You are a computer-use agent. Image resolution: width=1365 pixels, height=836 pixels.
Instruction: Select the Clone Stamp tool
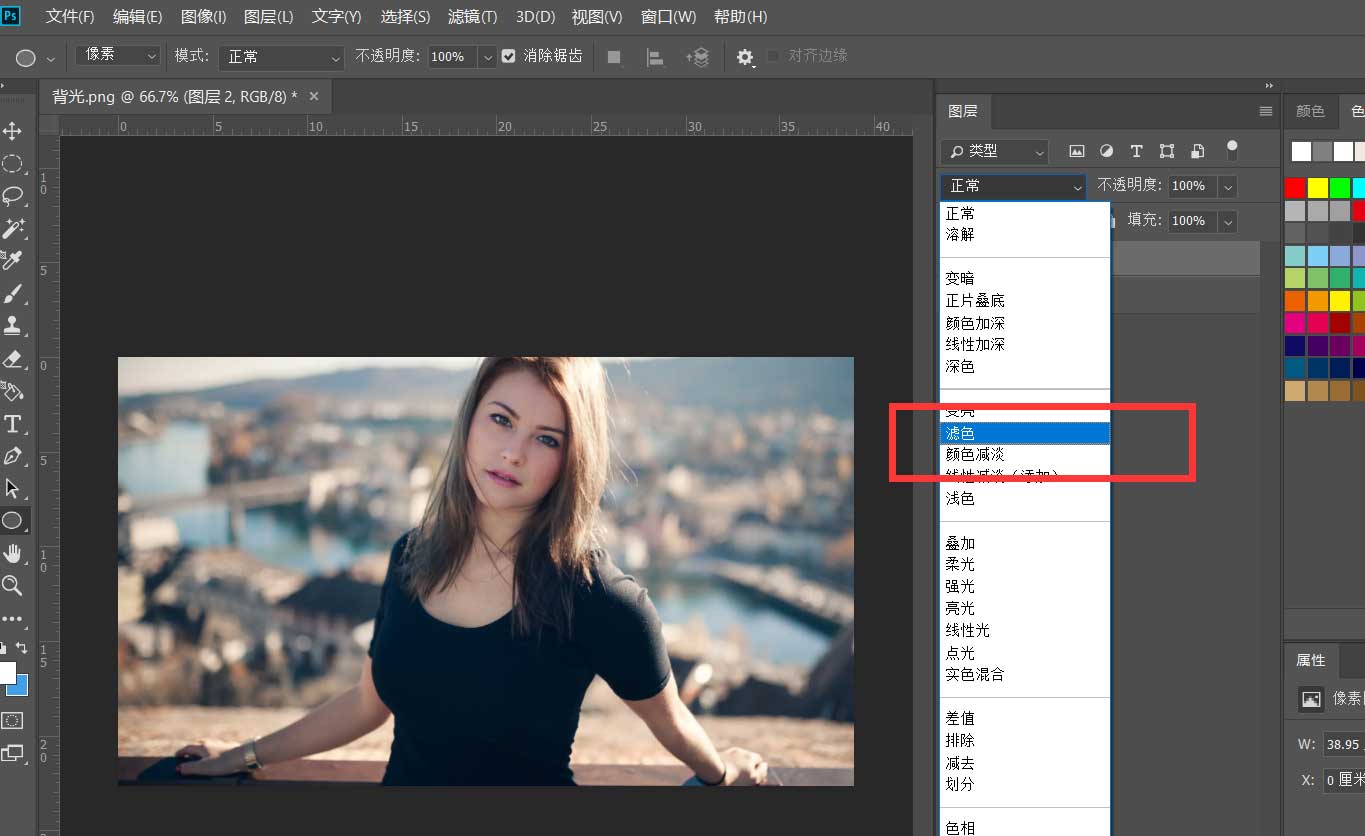coord(14,326)
